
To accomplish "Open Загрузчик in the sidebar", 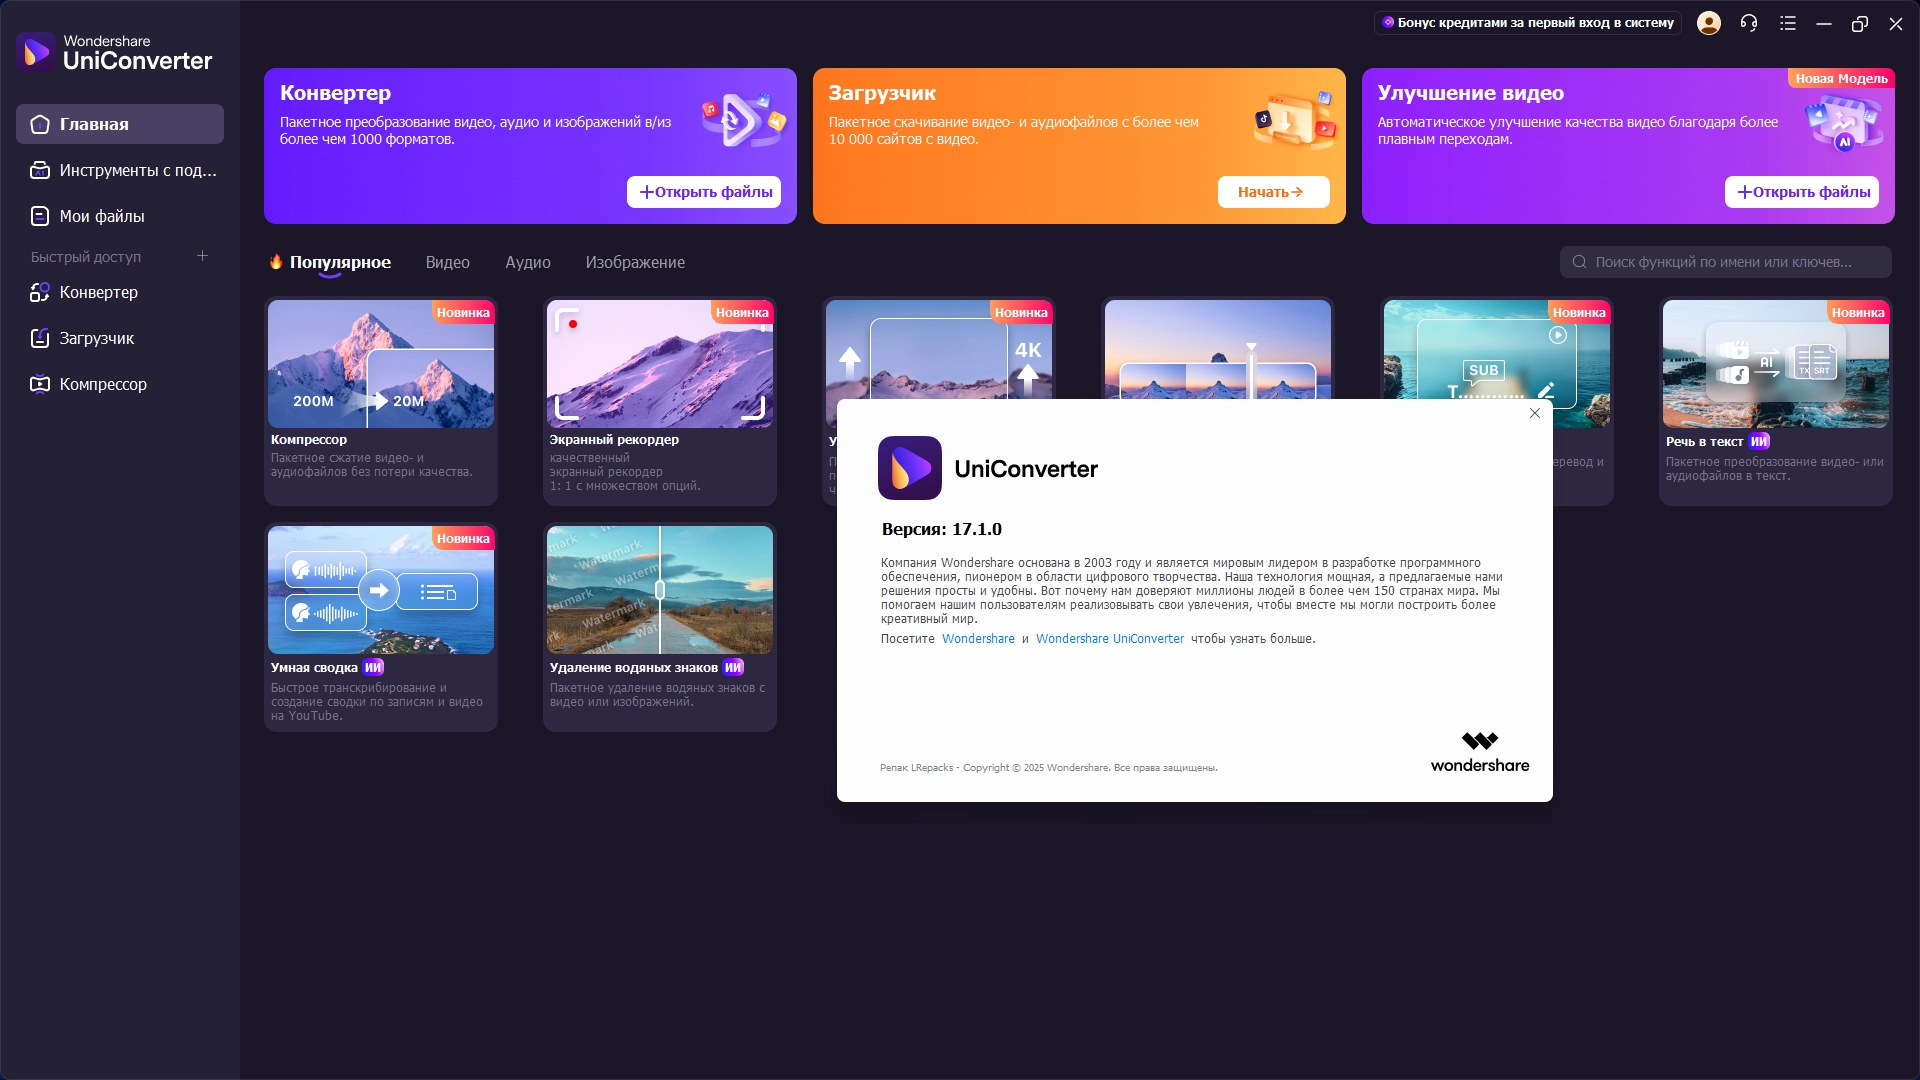I will pos(96,338).
